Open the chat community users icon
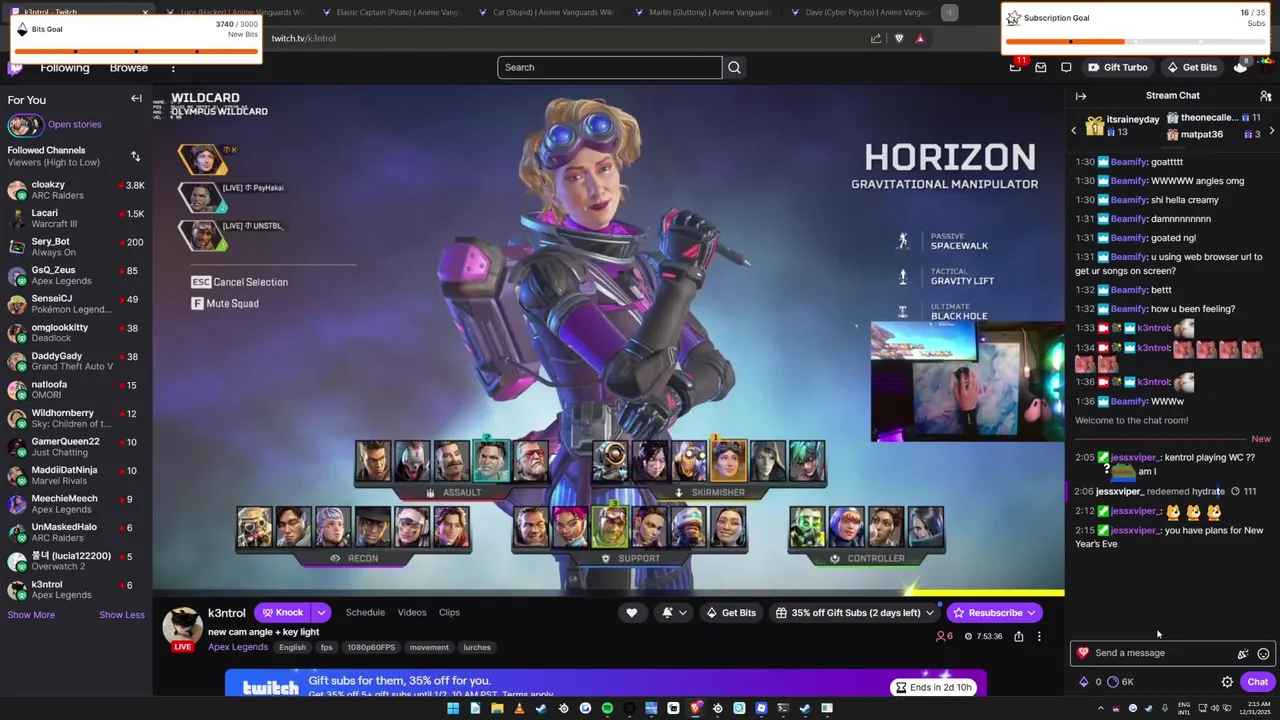This screenshot has height=720, width=1280. coord(1265,96)
